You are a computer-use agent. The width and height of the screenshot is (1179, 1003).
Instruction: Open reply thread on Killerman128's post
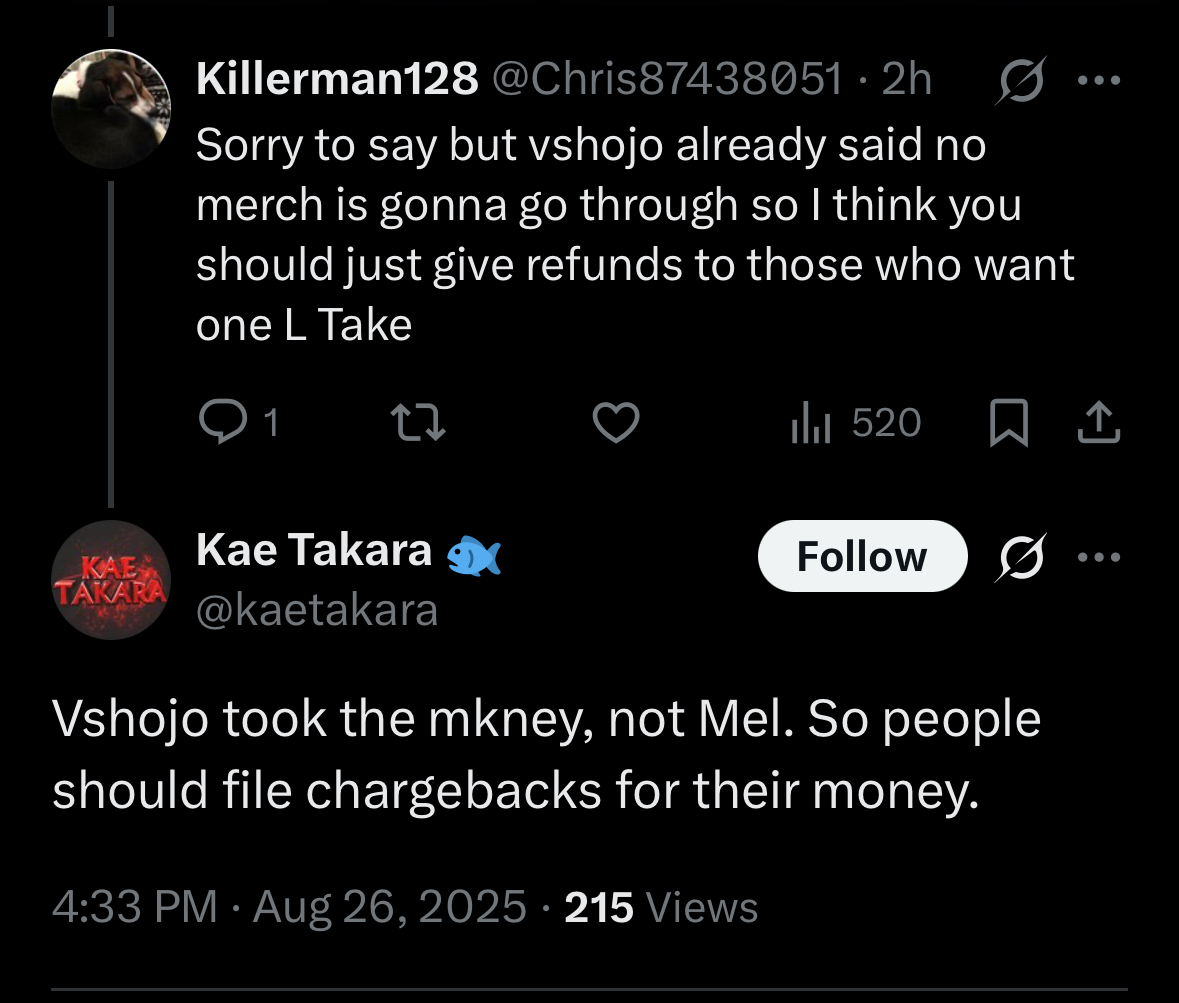(x=238, y=422)
